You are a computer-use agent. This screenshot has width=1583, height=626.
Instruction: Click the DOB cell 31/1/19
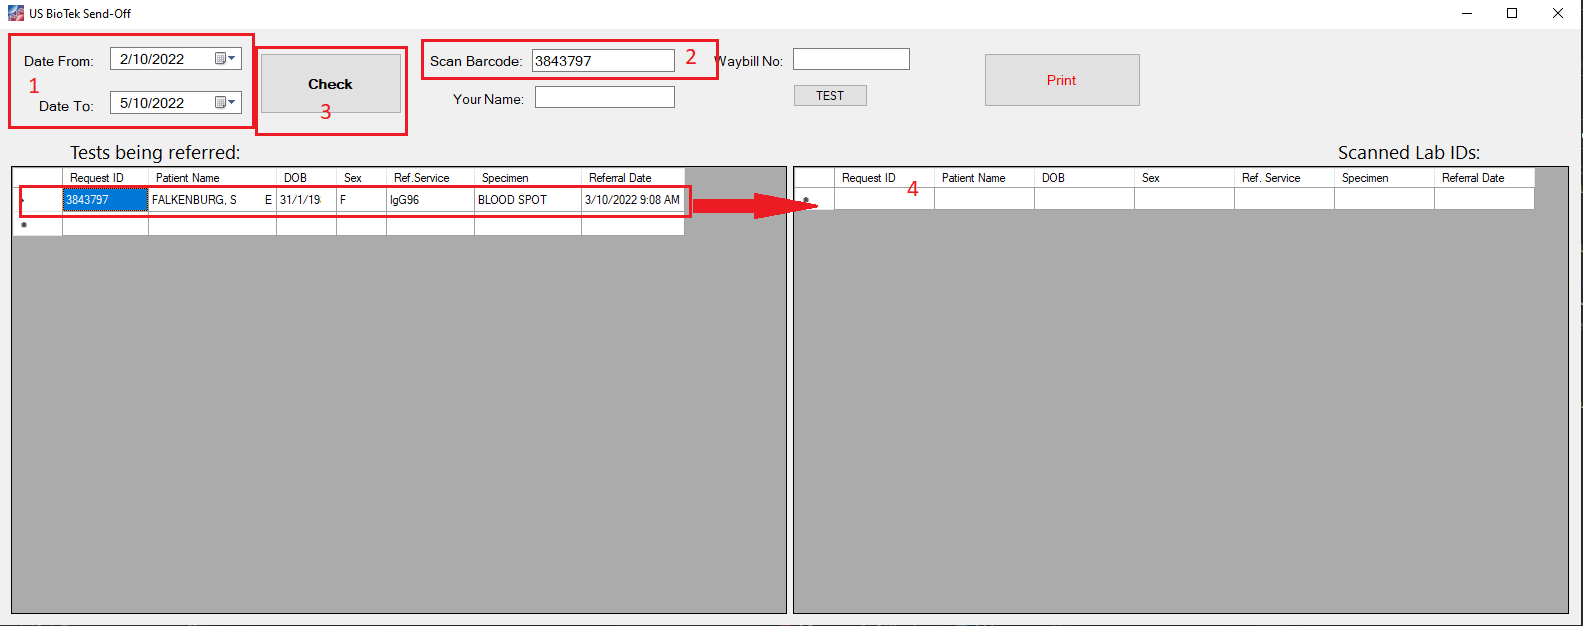307,200
